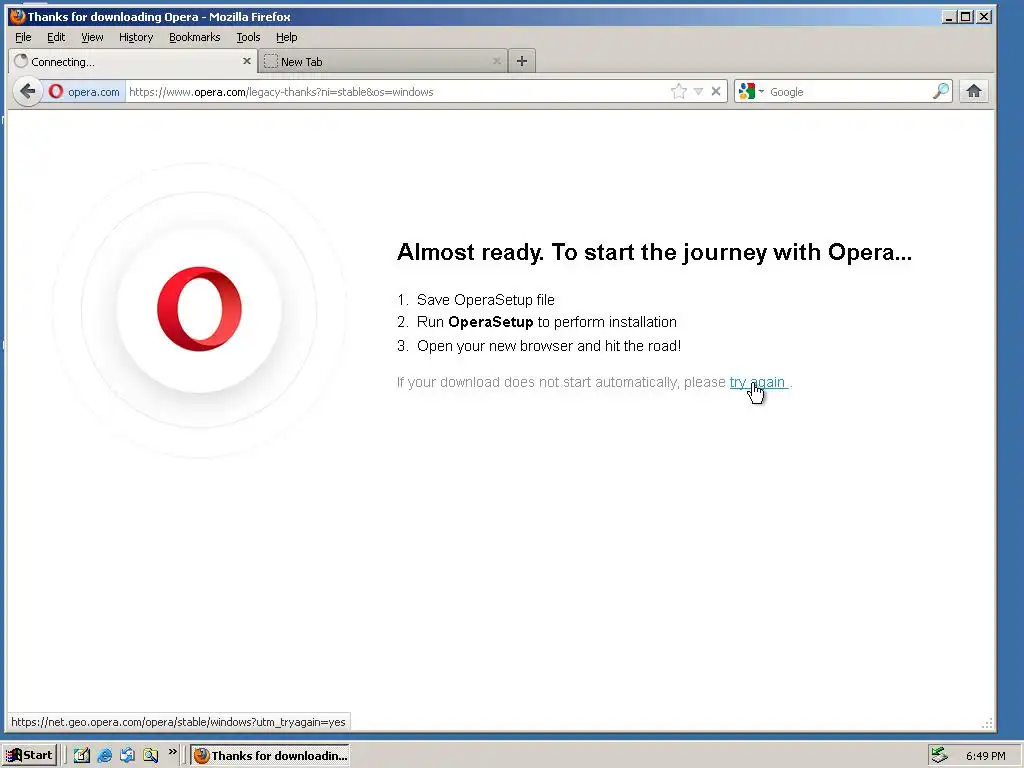Click the Firefox icon in title bar

pyautogui.click(x=18, y=16)
